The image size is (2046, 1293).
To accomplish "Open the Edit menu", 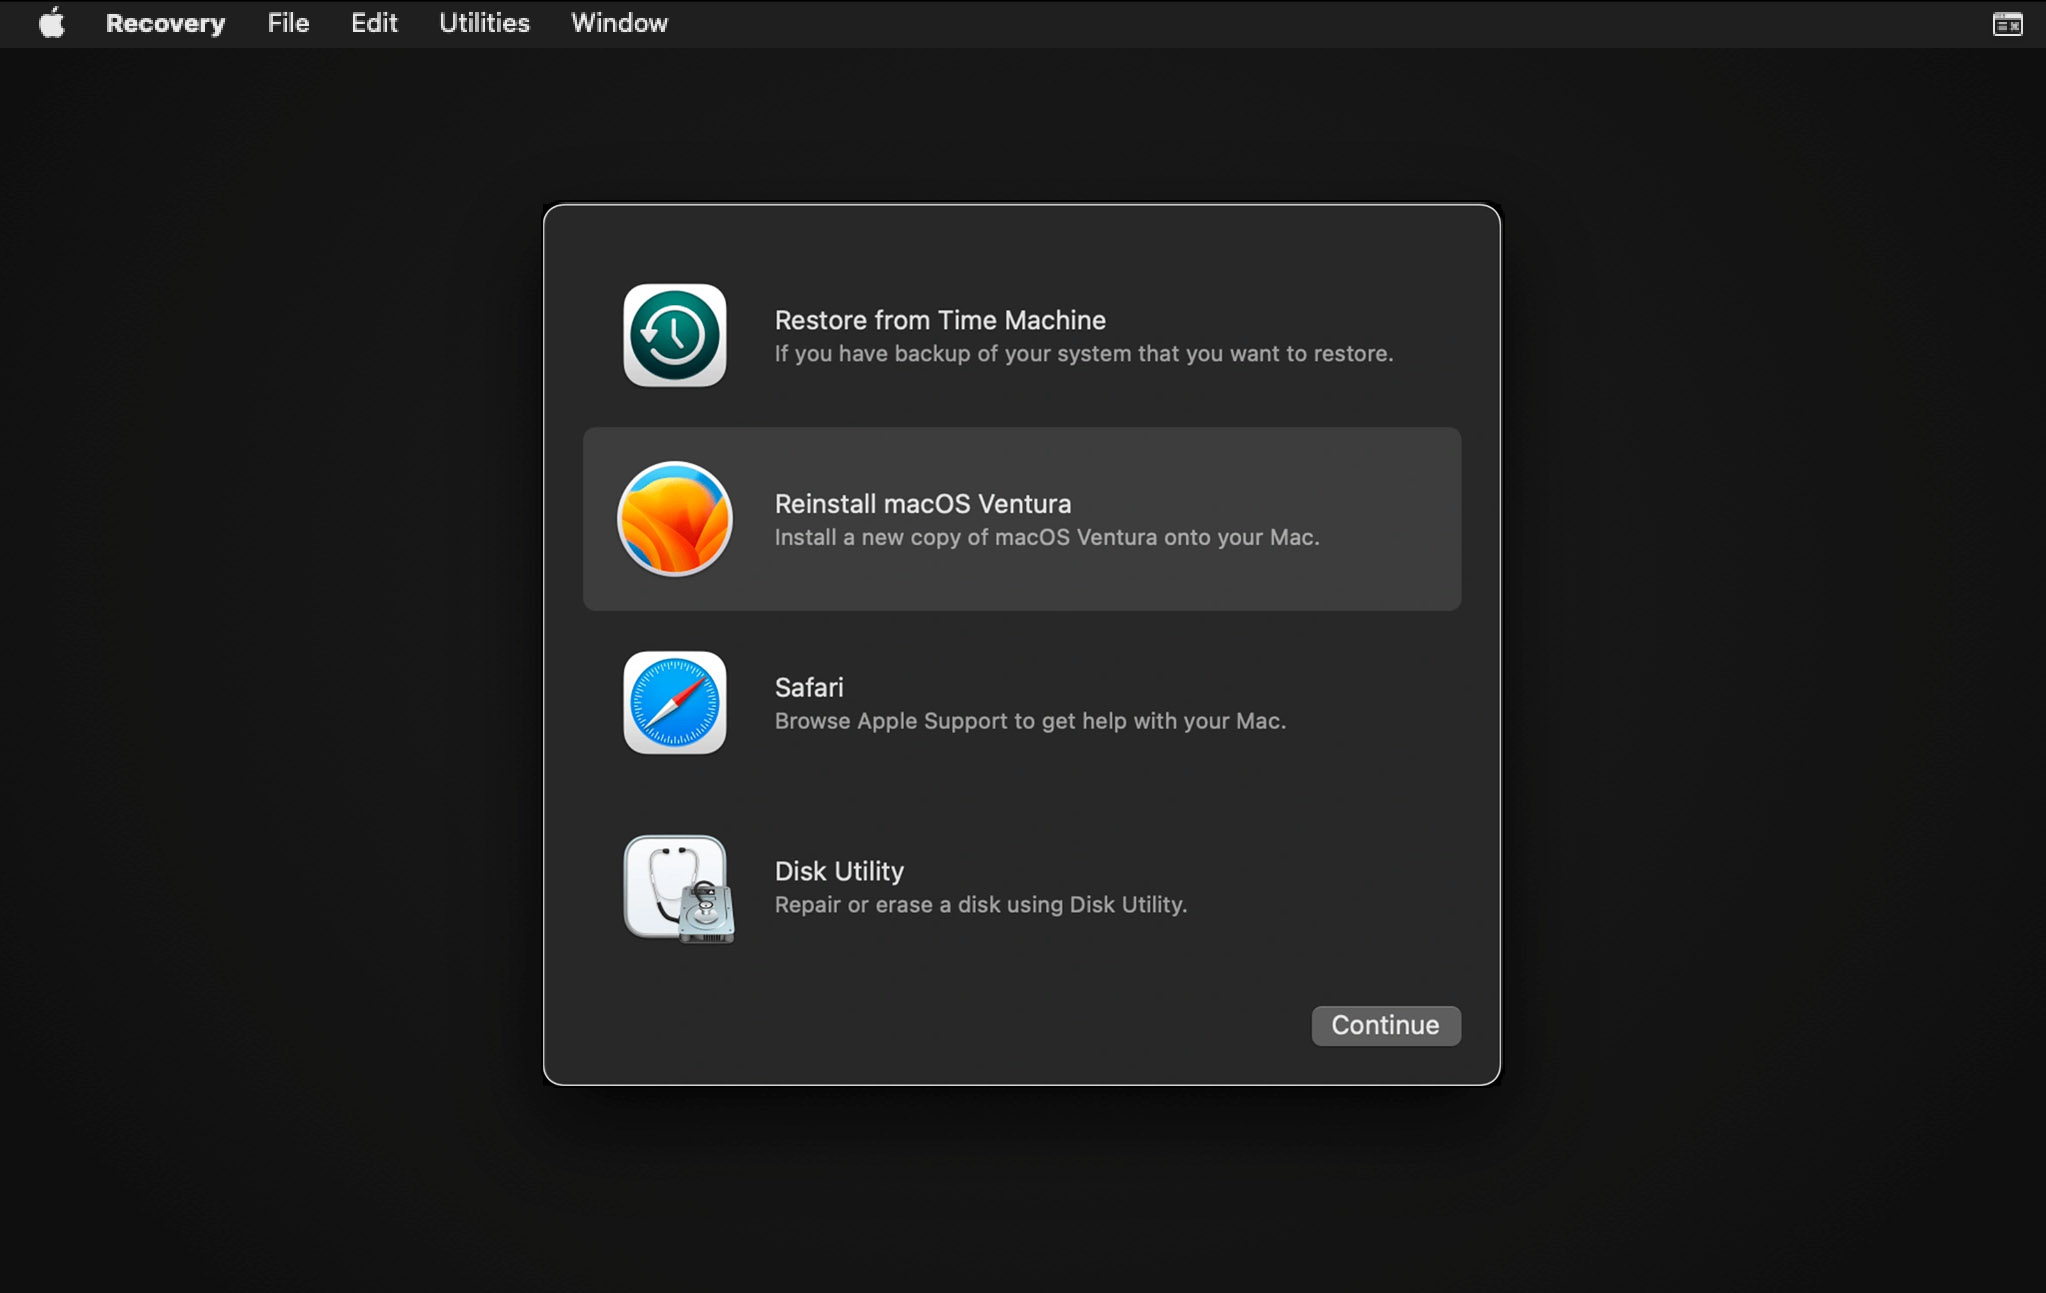I will 374,23.
